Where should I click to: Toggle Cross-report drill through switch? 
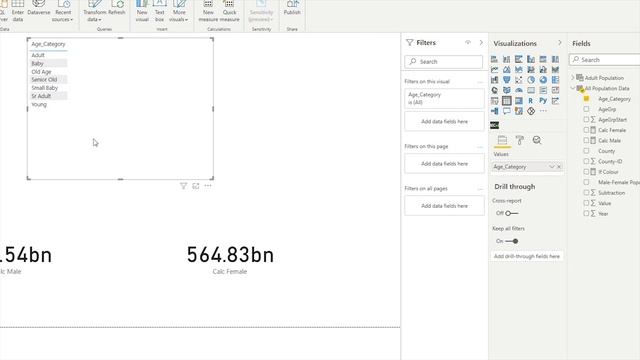coord(511,213)
